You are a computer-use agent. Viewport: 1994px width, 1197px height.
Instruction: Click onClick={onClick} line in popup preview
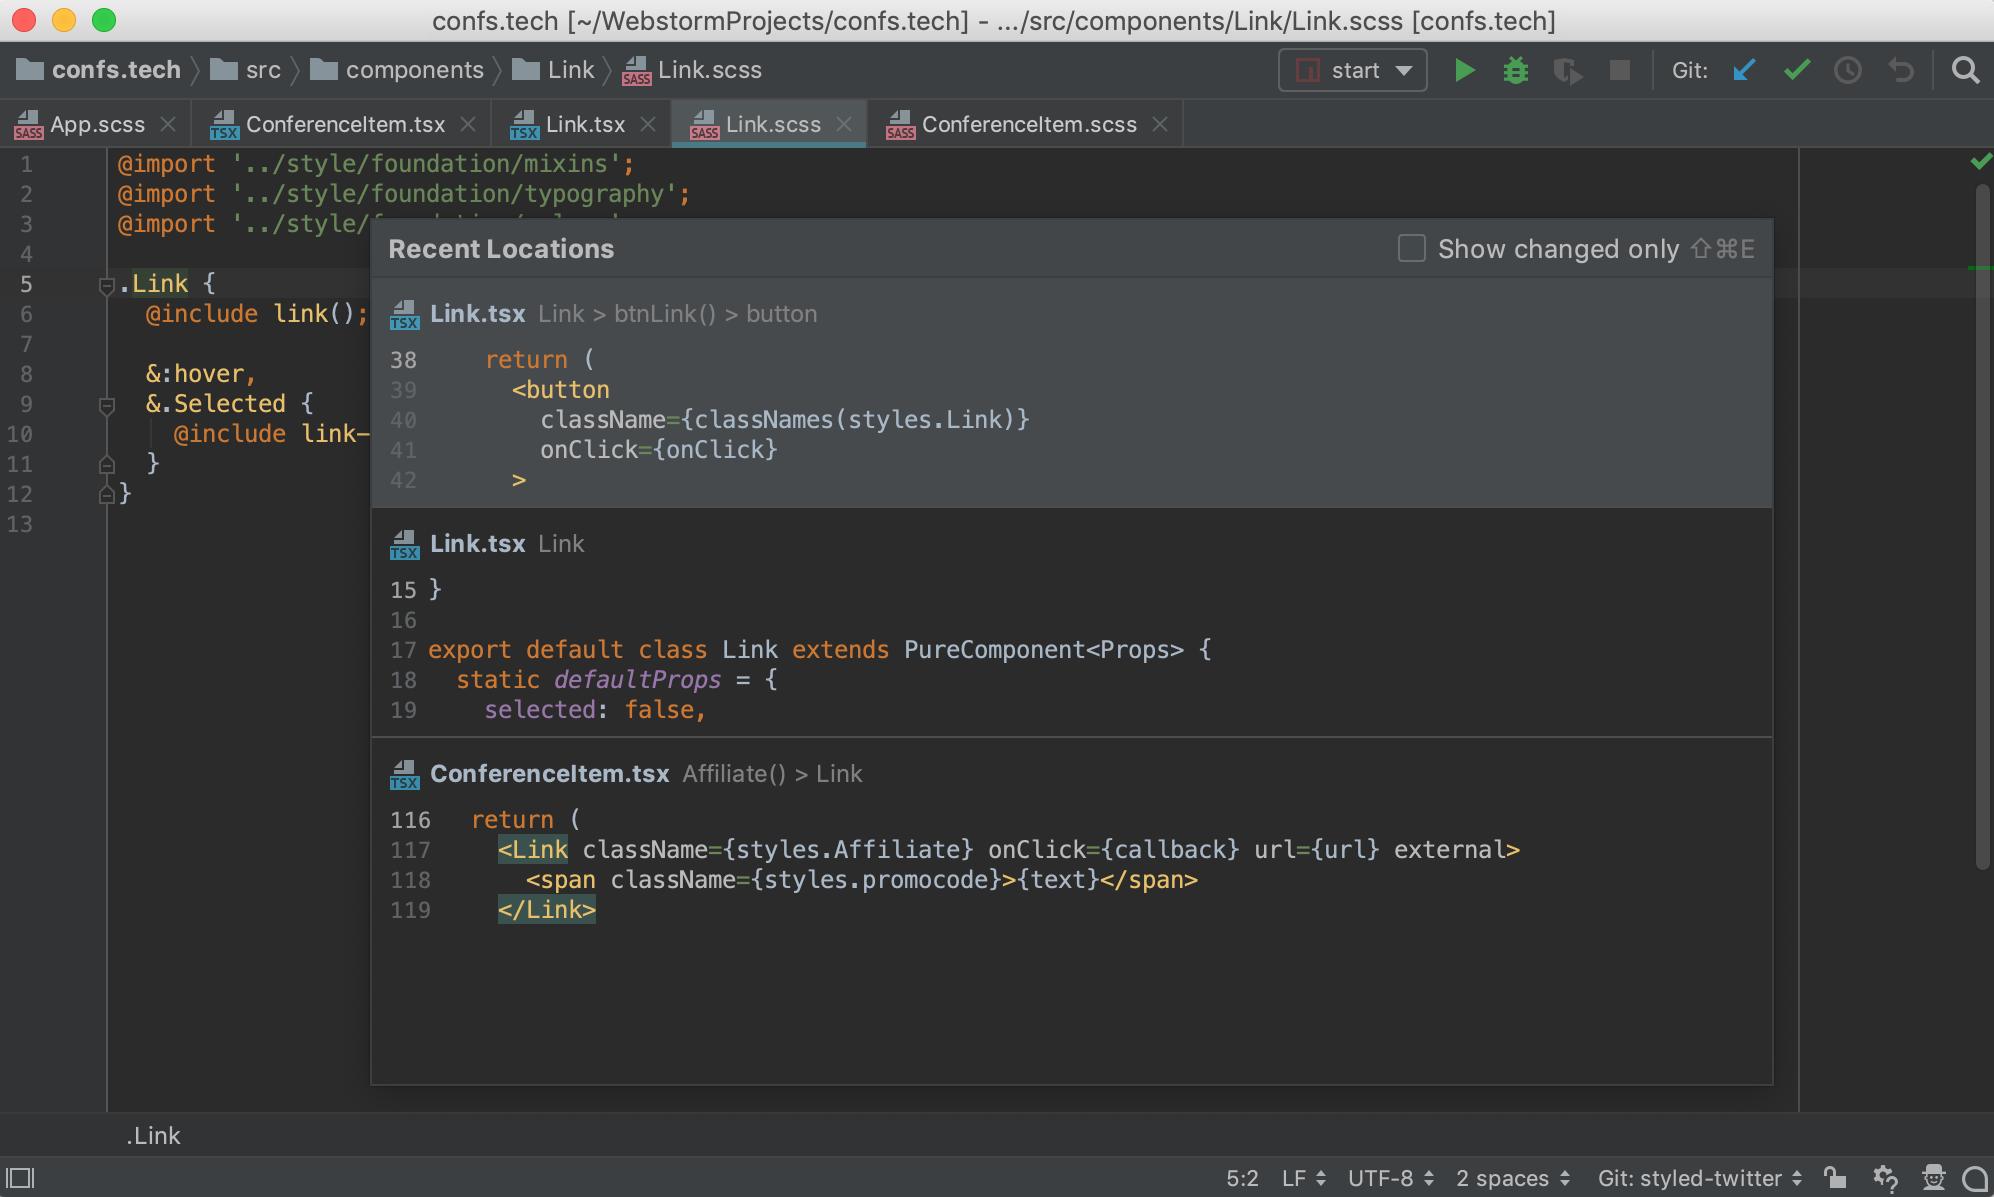pos(659,450)
